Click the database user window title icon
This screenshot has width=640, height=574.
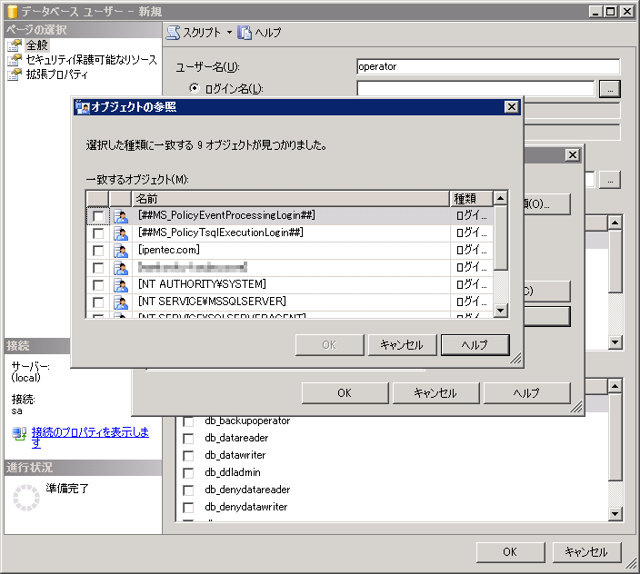click(13, 11)
